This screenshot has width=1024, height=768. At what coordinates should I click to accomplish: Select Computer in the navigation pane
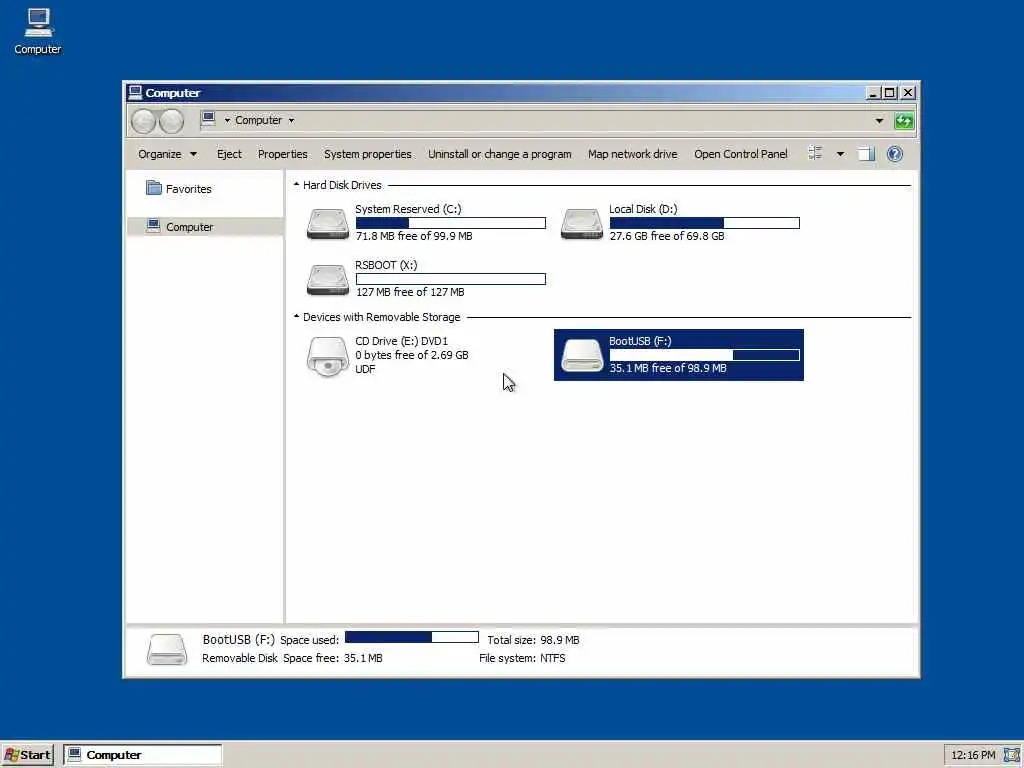[205, 227]
